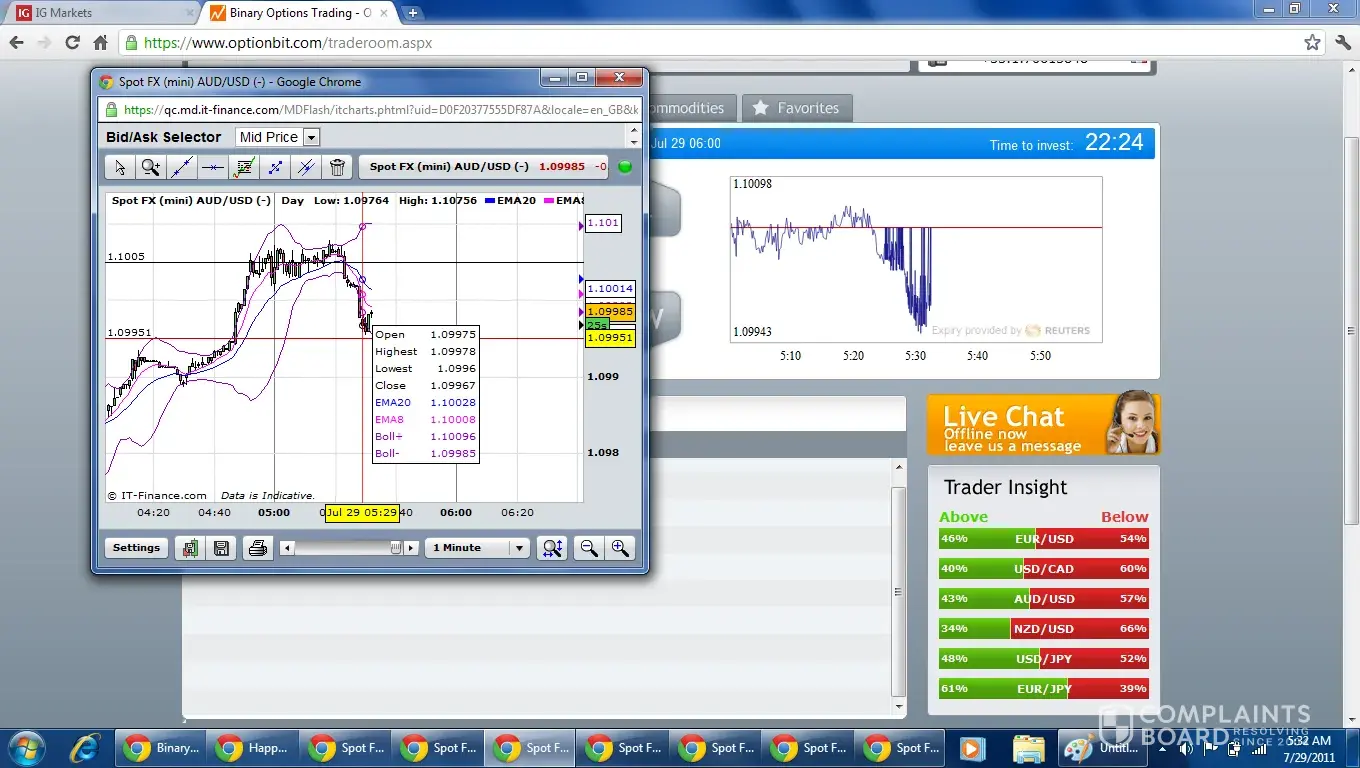
Task: Zoom in the chart with plus magnifier
Action: click(620, 548)
